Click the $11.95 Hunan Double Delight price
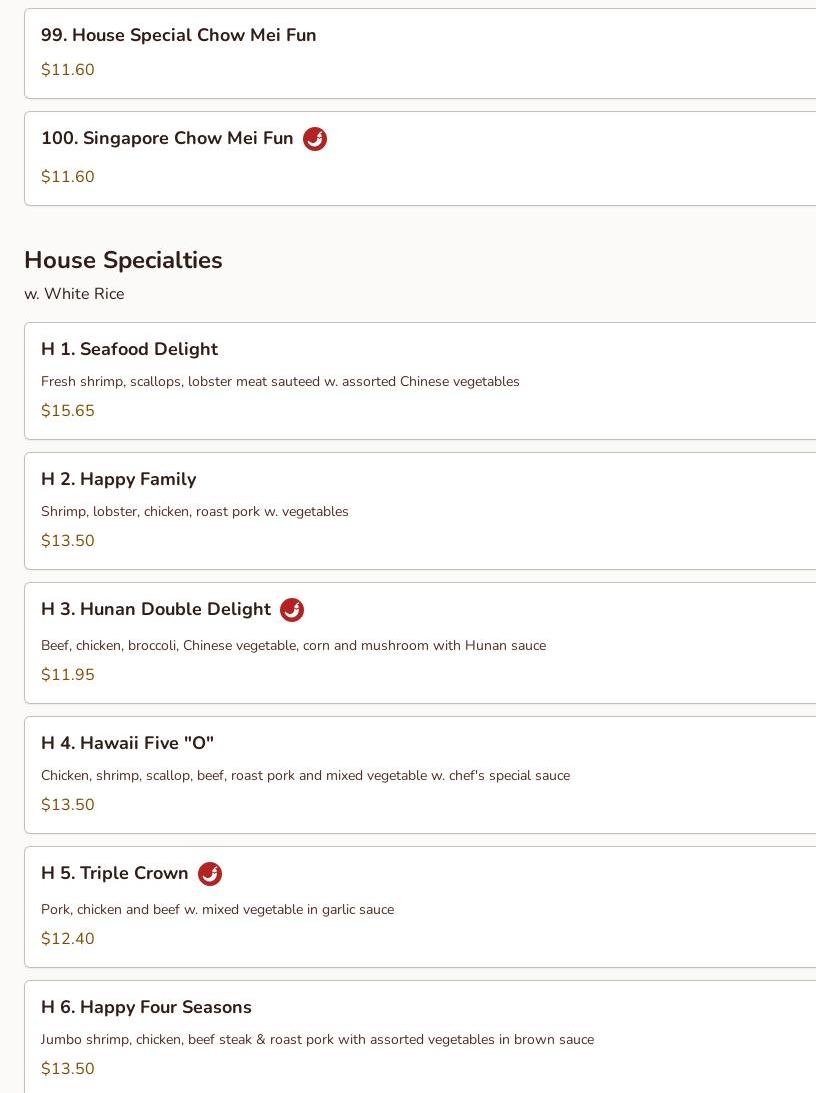Image resolution: width=816 pixels, height=1093 pixels. 68,675
